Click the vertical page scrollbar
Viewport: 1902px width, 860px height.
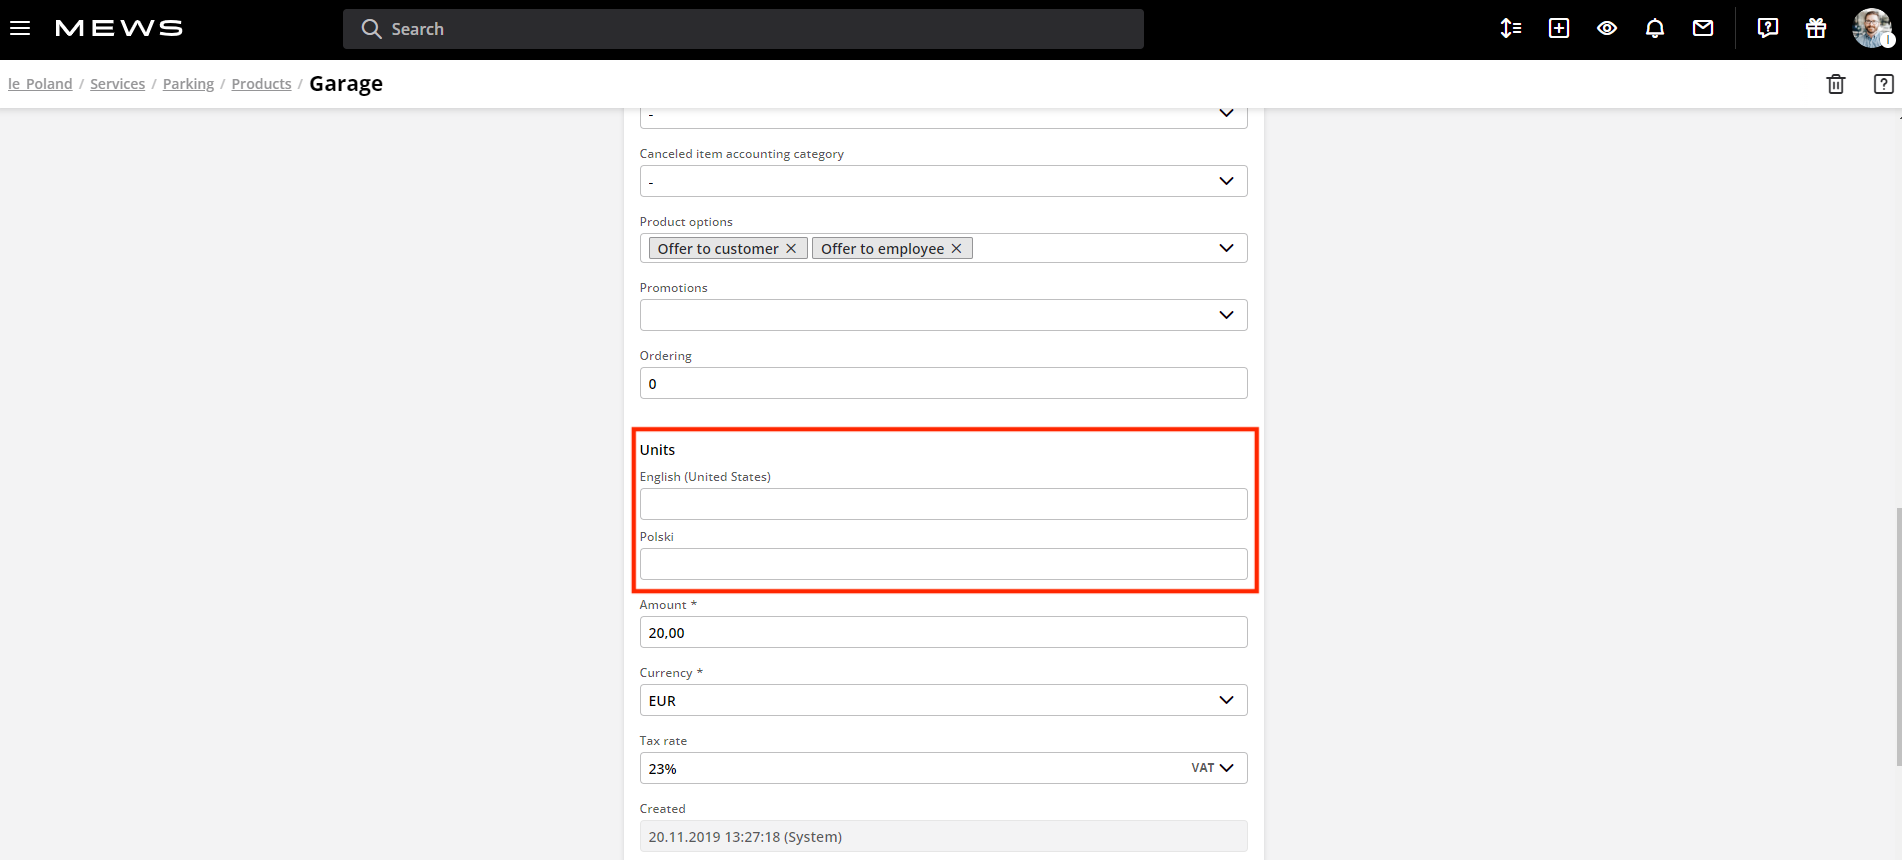click(x=1898, y=637)
